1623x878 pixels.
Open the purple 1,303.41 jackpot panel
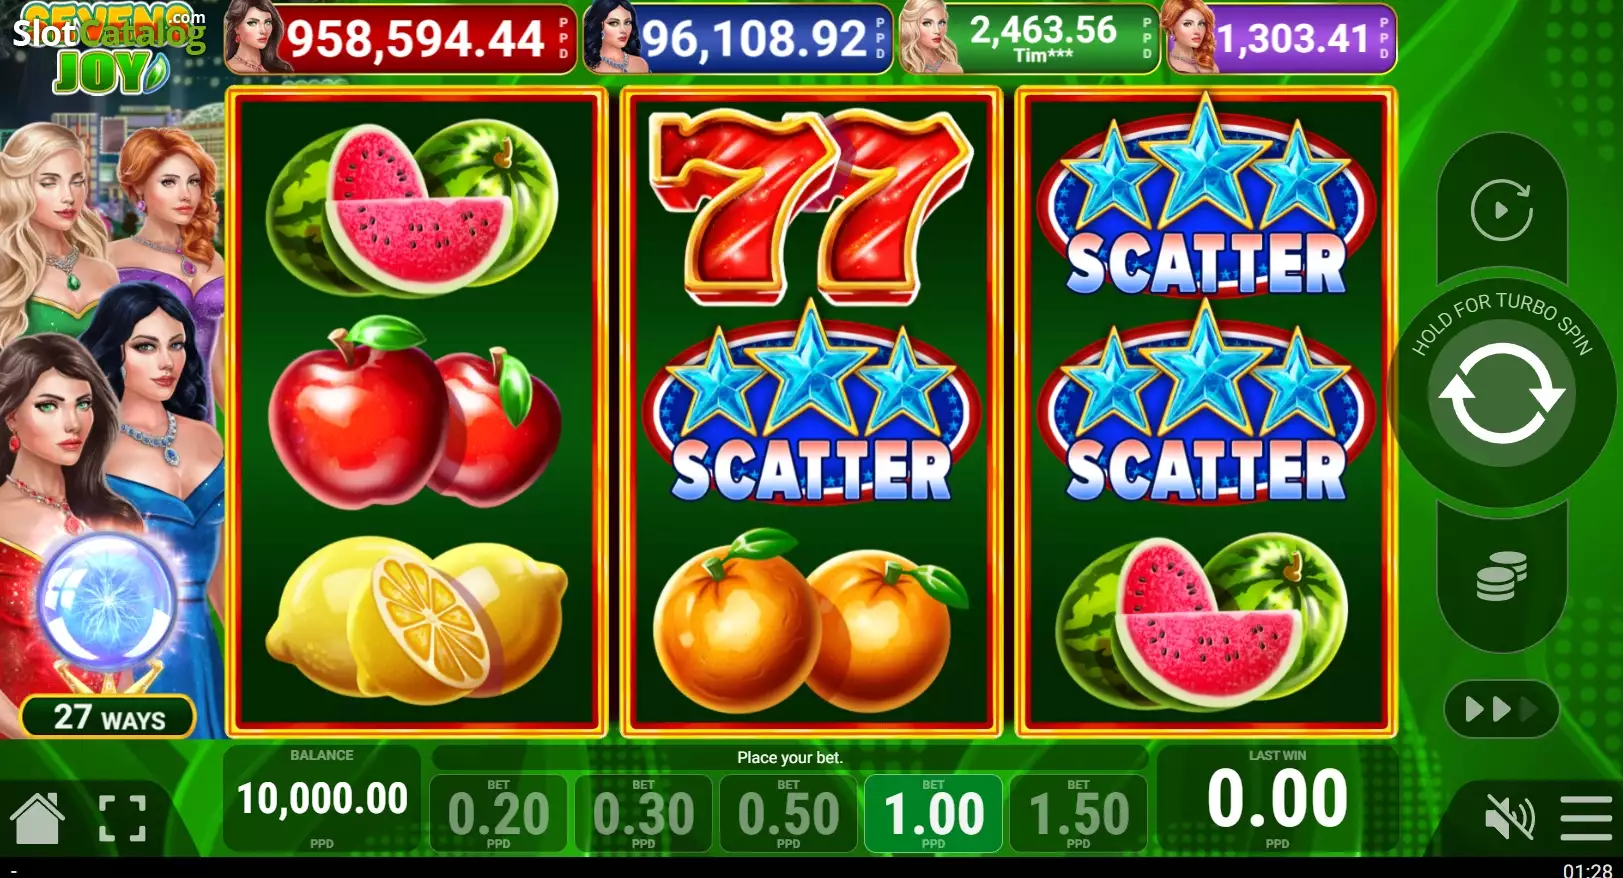point(1281,38)
